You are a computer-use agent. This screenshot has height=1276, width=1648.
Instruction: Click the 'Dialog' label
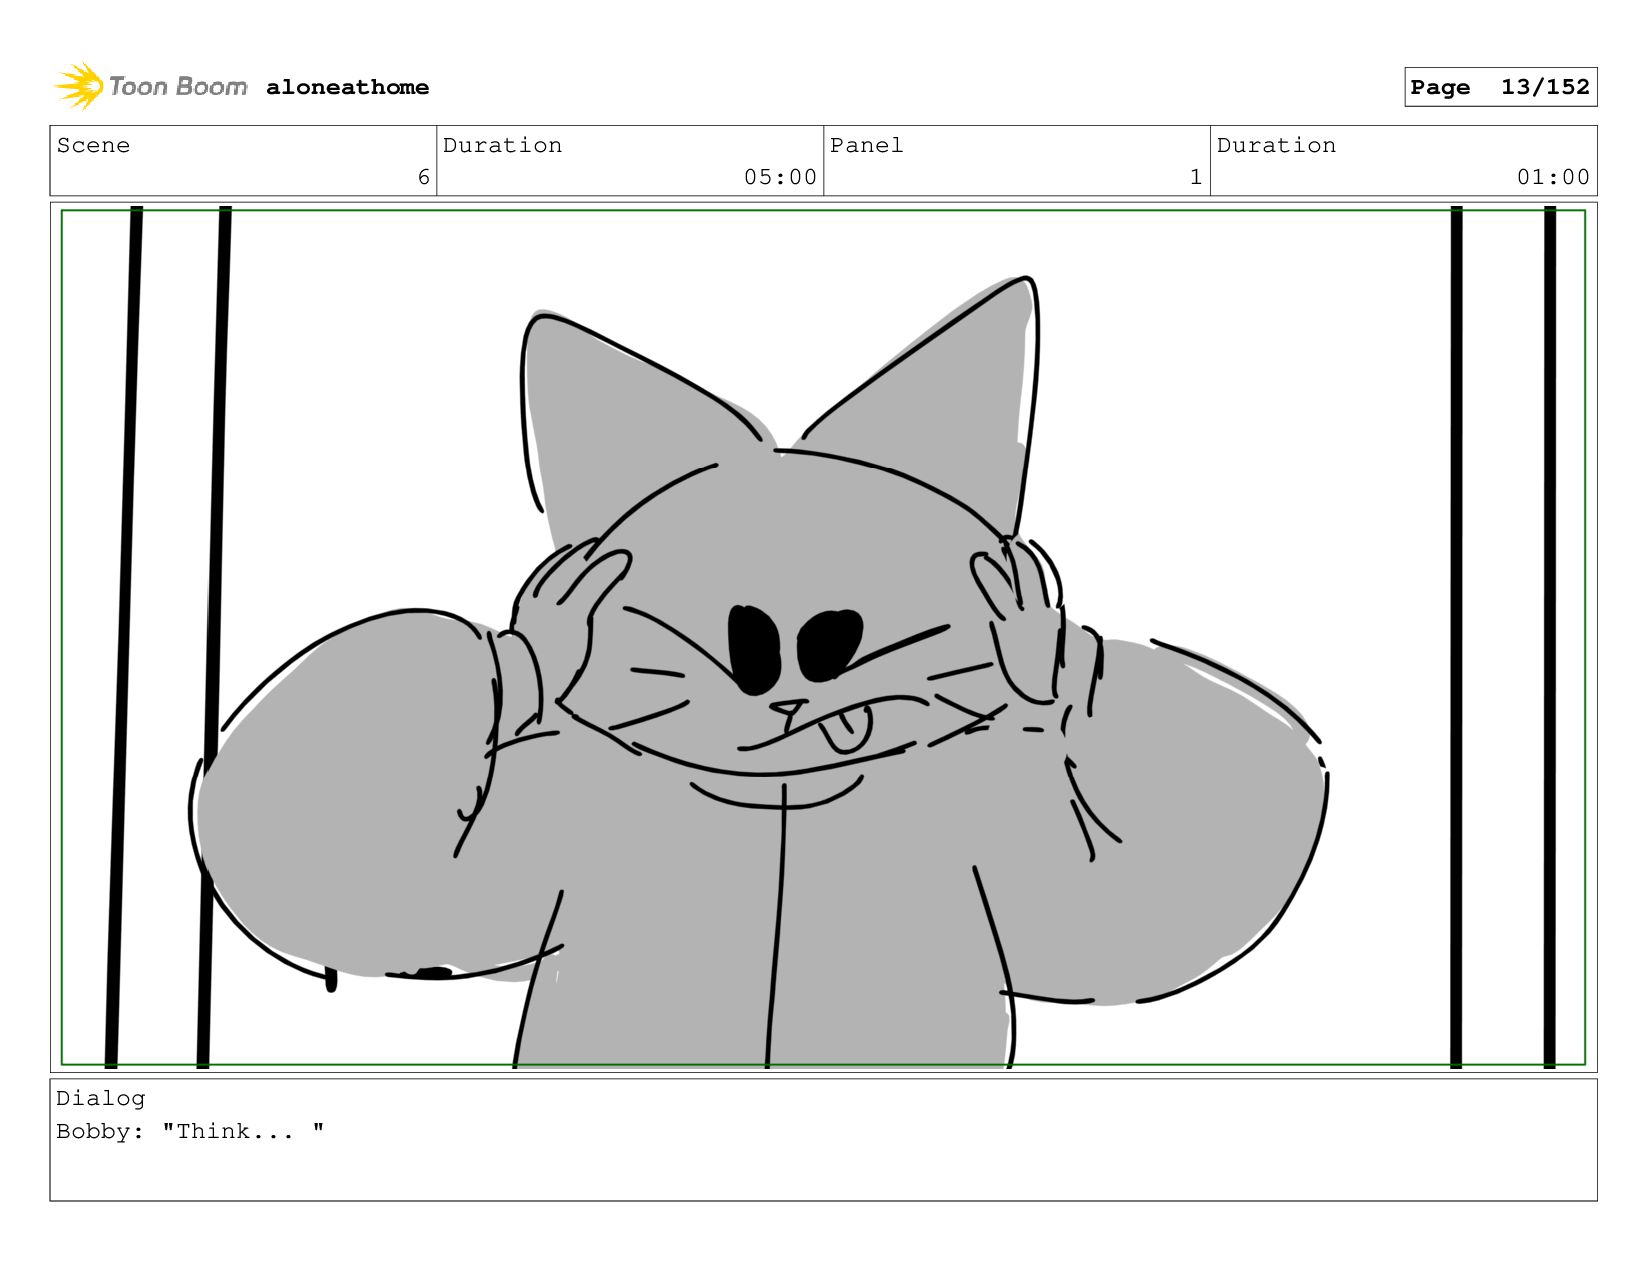[x=100, y=1098]
